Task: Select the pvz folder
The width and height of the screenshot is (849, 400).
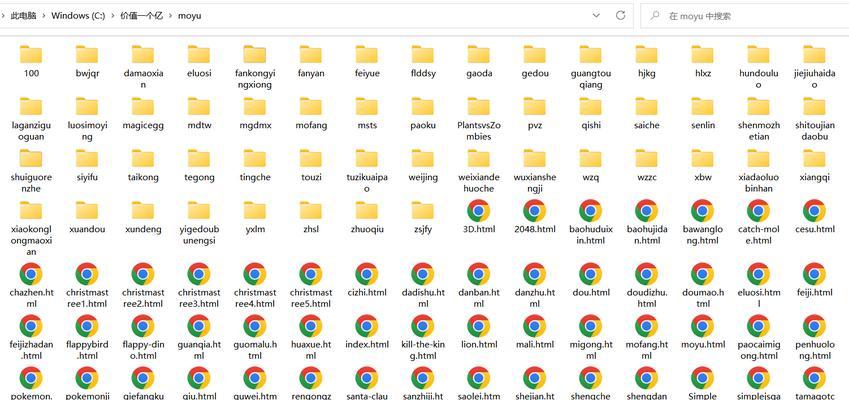Action: point(534,106)
